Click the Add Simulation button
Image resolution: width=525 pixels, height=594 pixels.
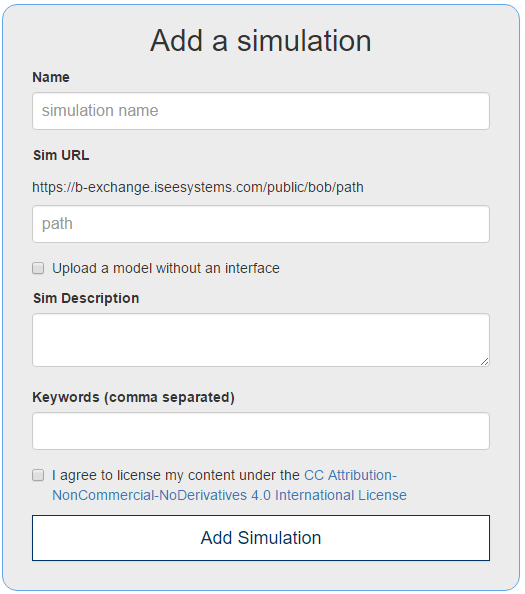261,538
